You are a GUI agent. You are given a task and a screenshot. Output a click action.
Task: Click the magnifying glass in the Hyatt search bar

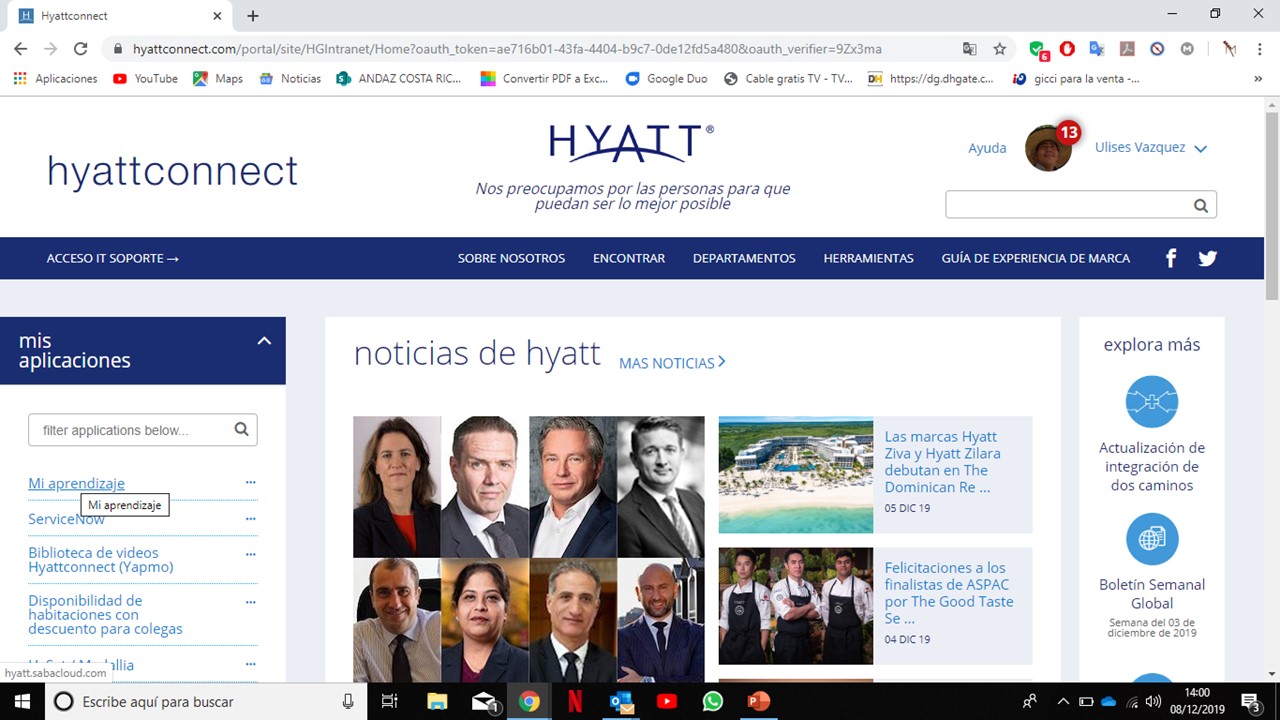pos(1200,204)
